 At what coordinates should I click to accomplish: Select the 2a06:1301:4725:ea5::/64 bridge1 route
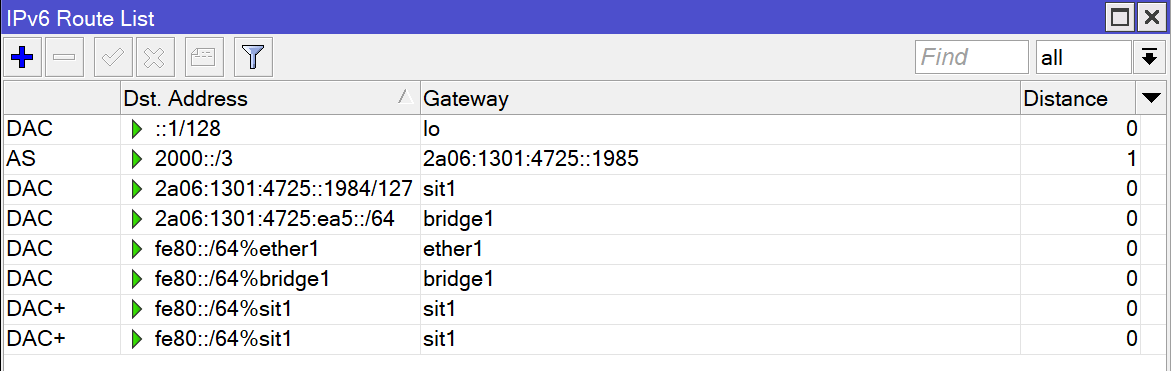tap(572, 219)
